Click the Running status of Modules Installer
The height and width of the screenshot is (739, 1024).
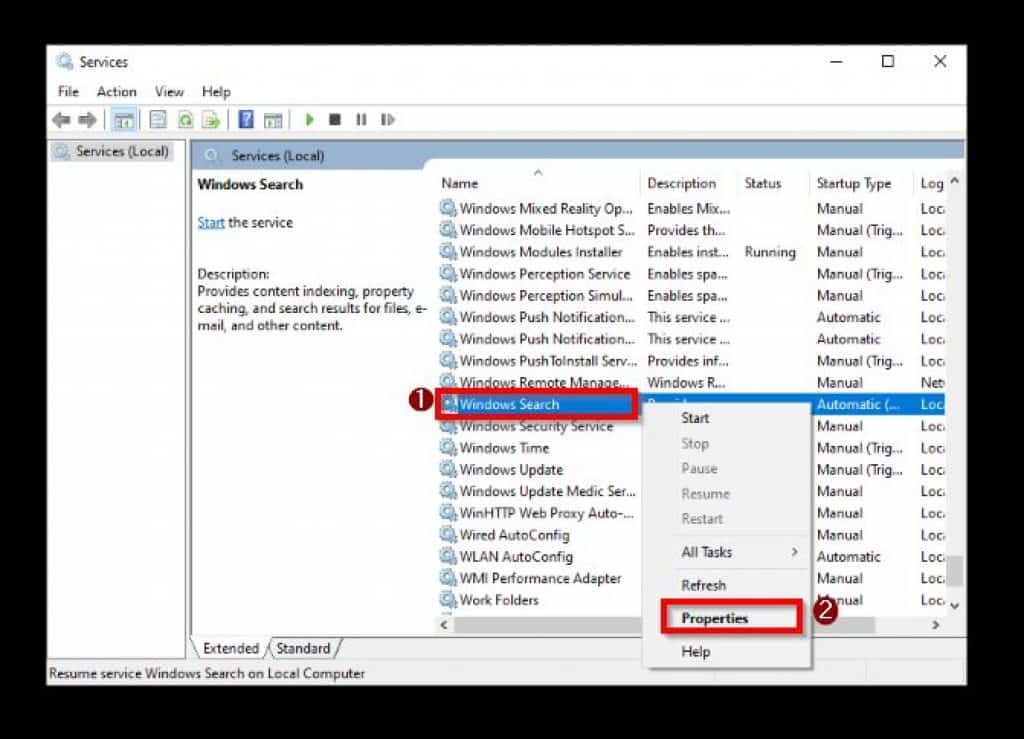point(770,252)
